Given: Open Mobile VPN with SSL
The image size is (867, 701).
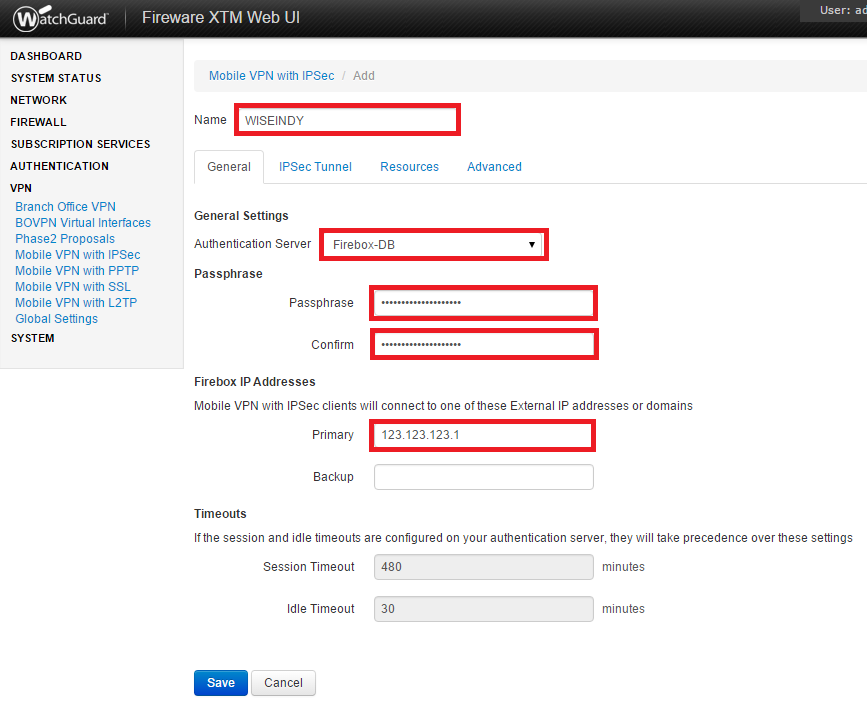Looking at the screenshot, I should (x=72, y=287).
